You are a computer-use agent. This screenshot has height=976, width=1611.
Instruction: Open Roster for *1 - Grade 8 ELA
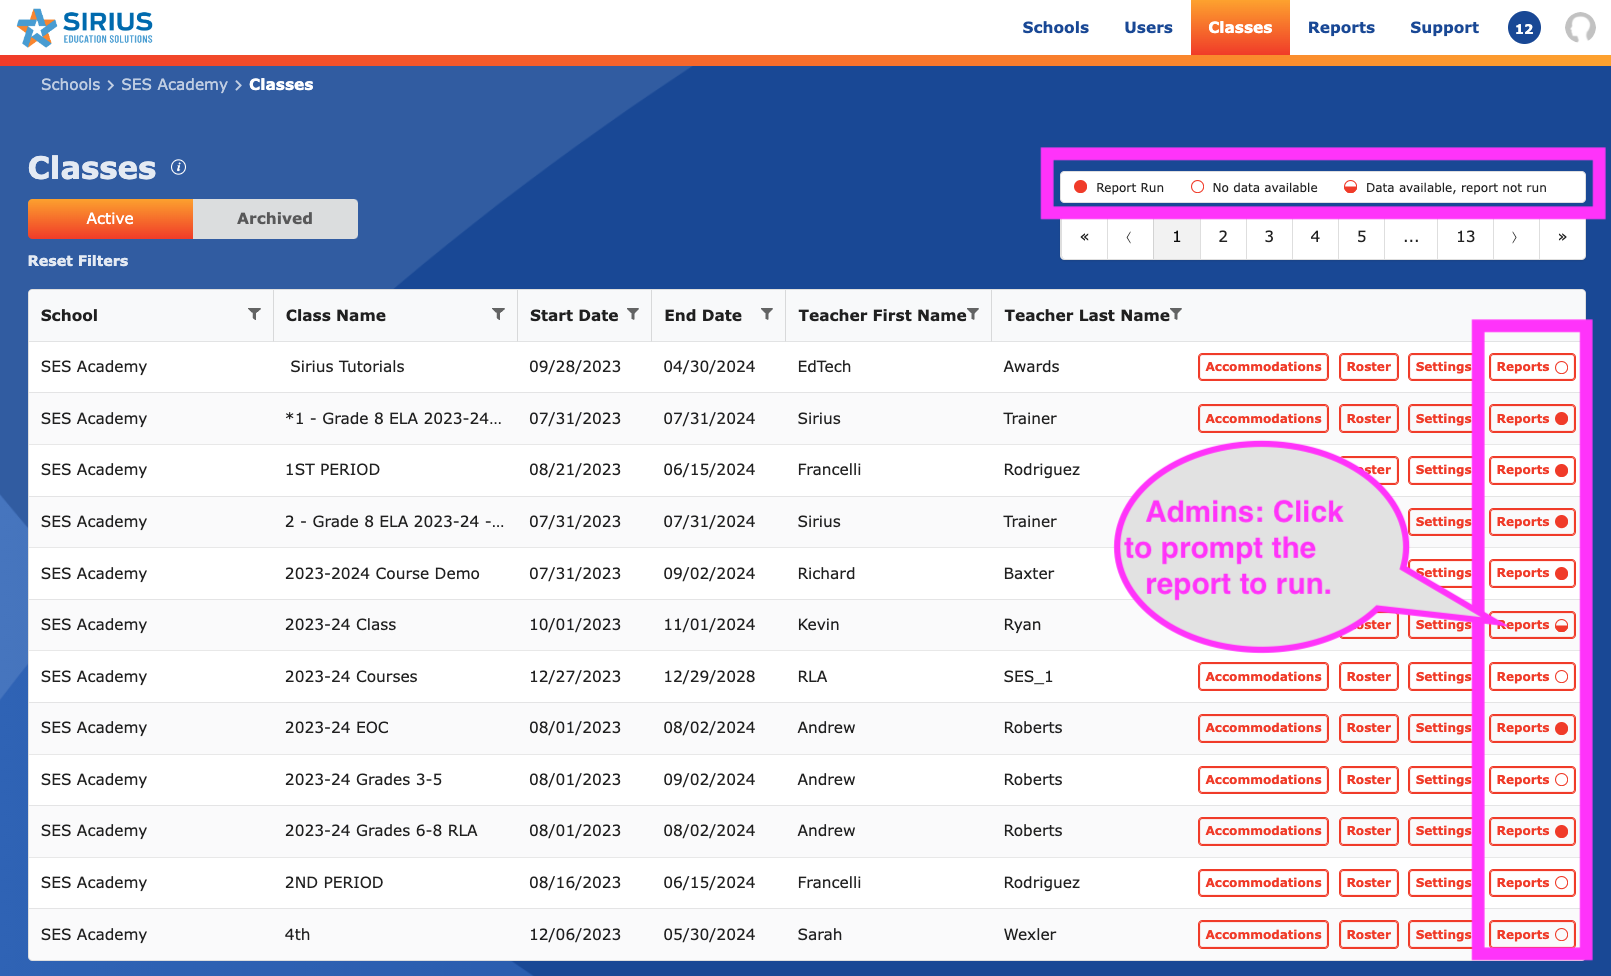pos(1368,419)
